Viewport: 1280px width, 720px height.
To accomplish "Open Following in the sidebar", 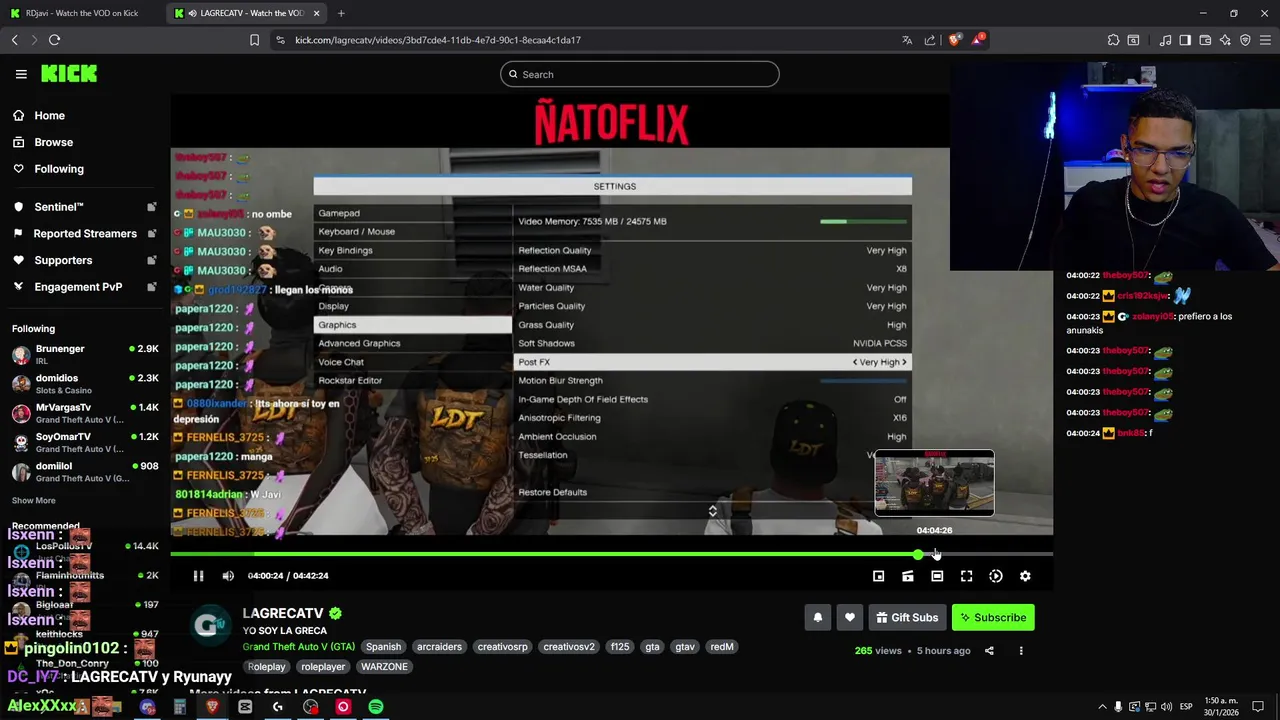I will pyautogui.click(x=59, y=169).
